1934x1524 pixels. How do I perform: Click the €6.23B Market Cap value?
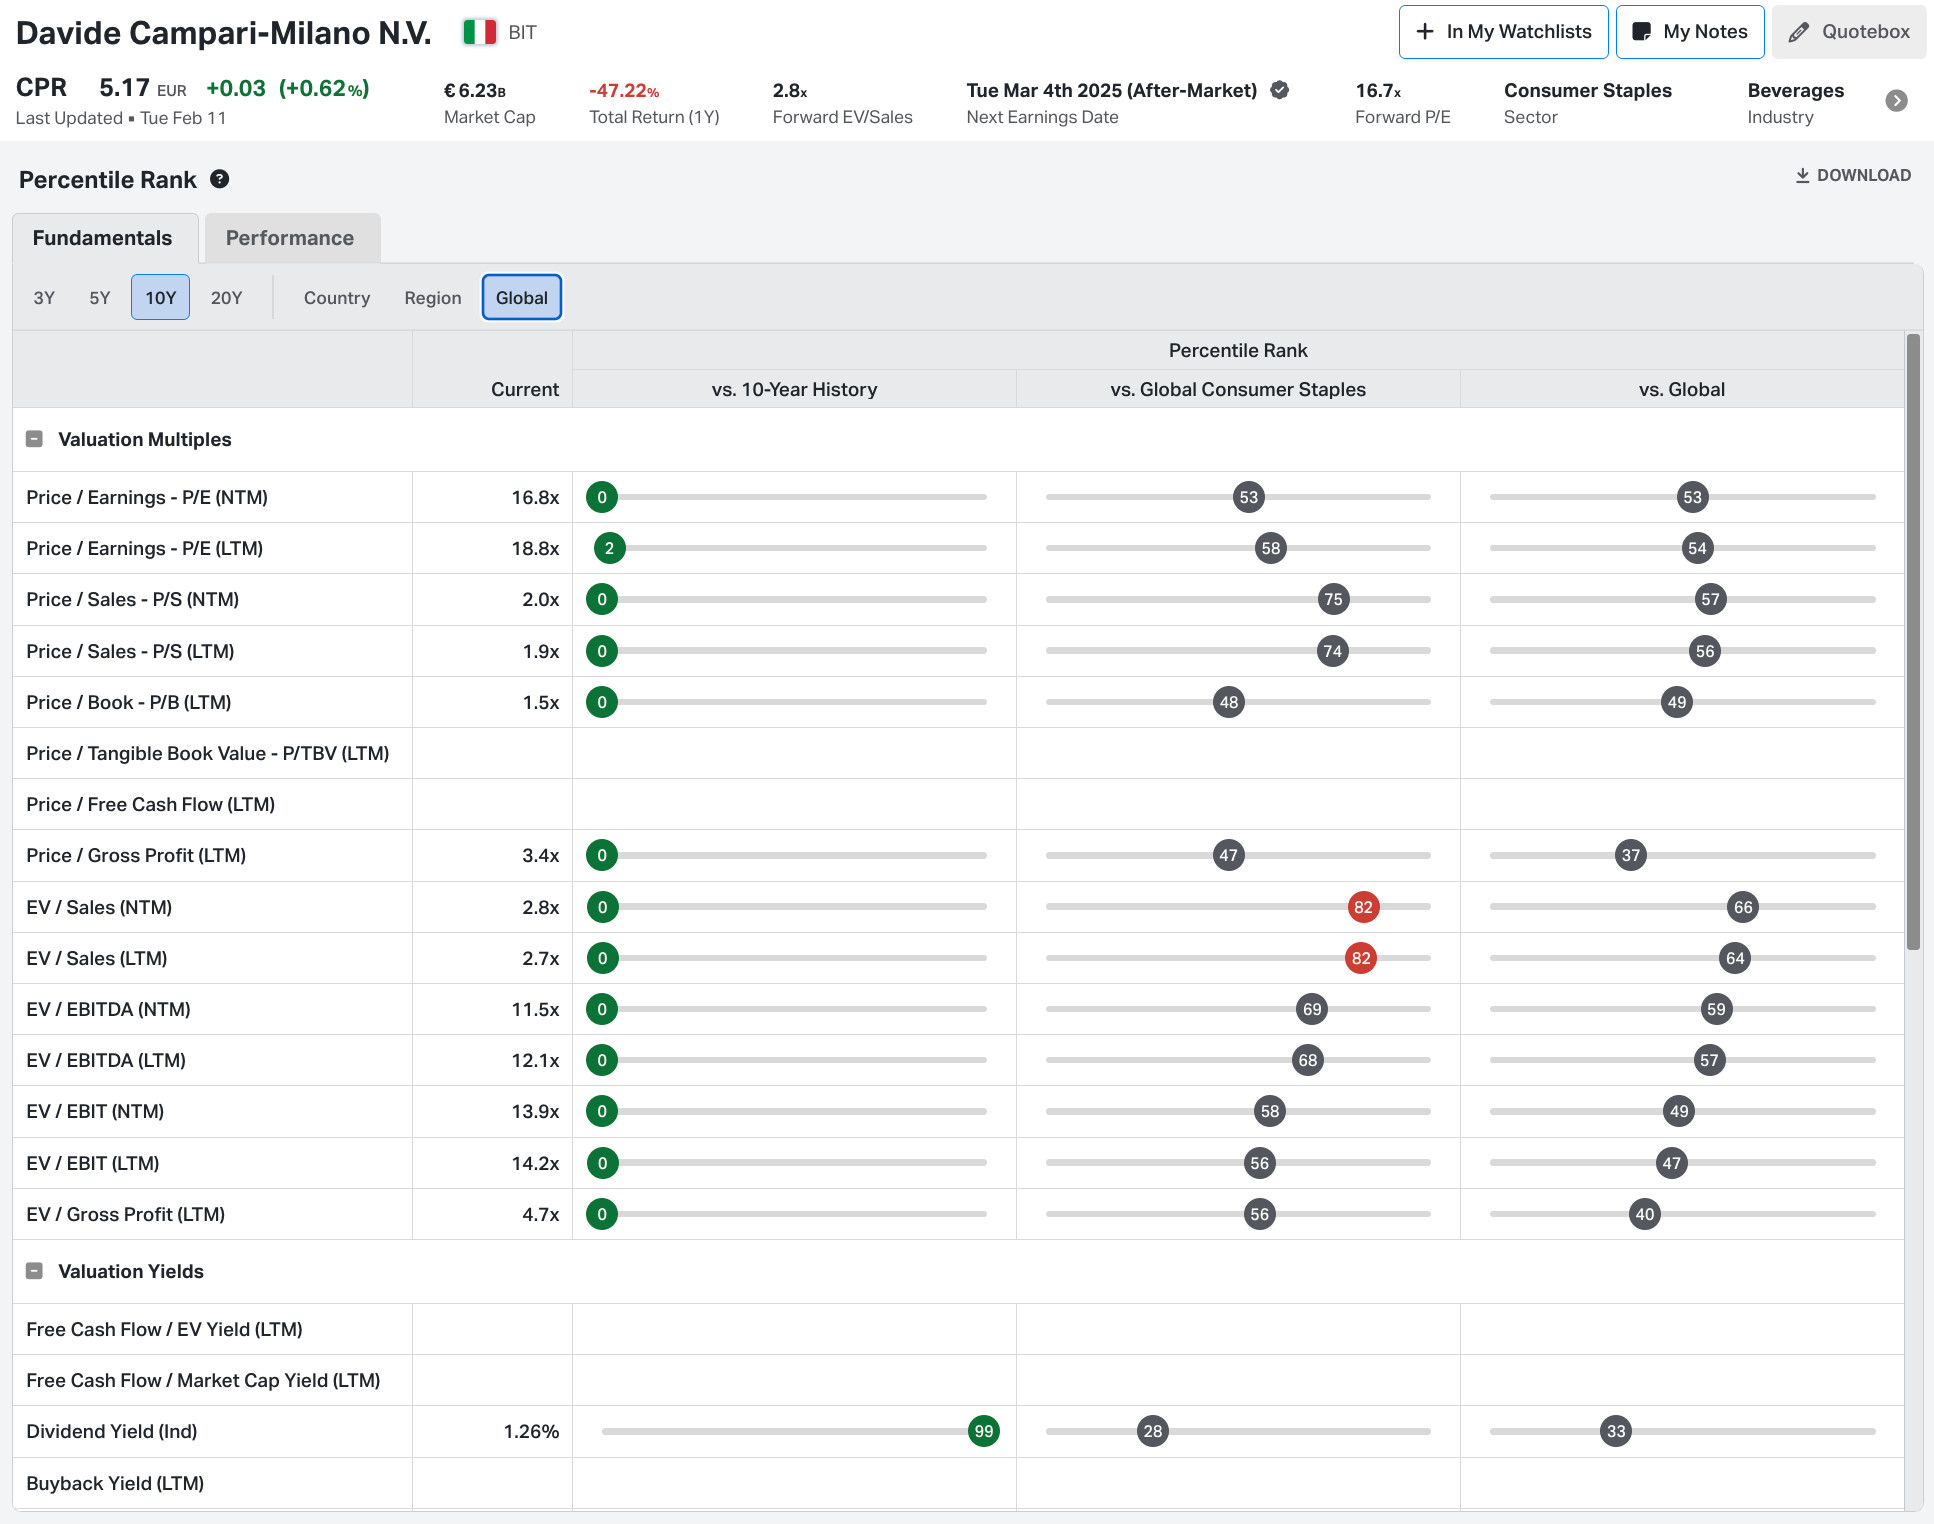pyautogui.click(x=475, y=91)
